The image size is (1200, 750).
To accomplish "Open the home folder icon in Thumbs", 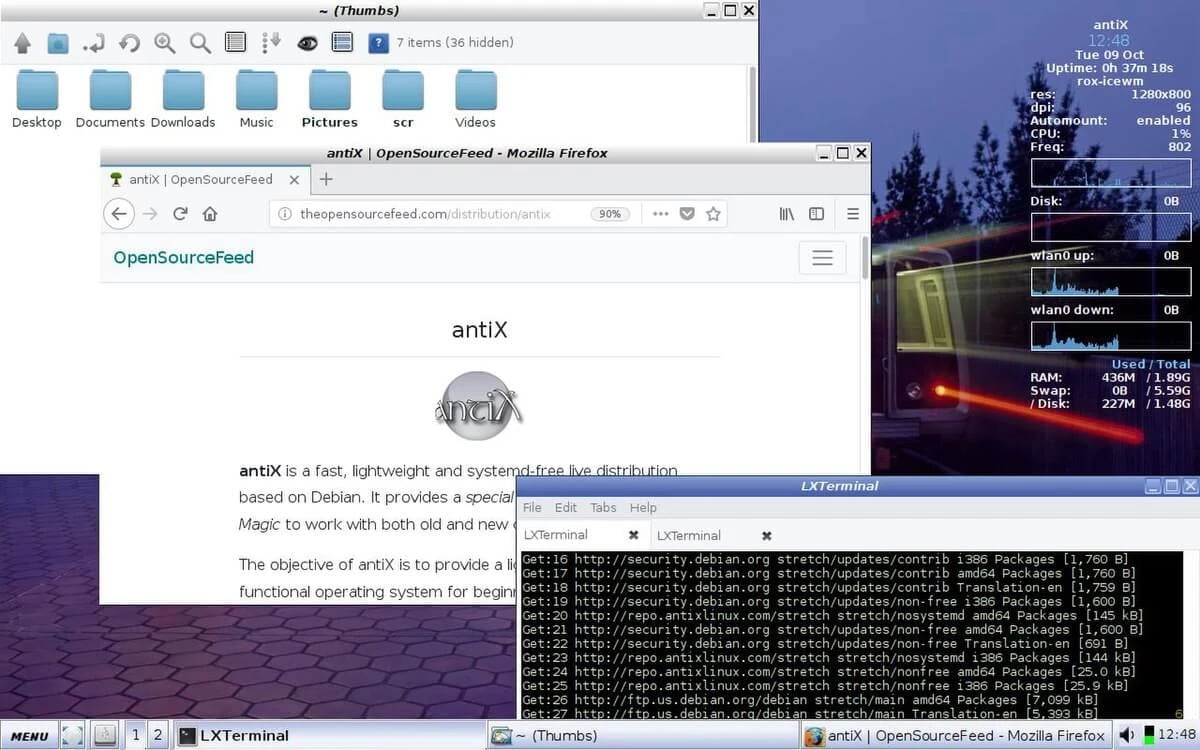I will point(59,42).
